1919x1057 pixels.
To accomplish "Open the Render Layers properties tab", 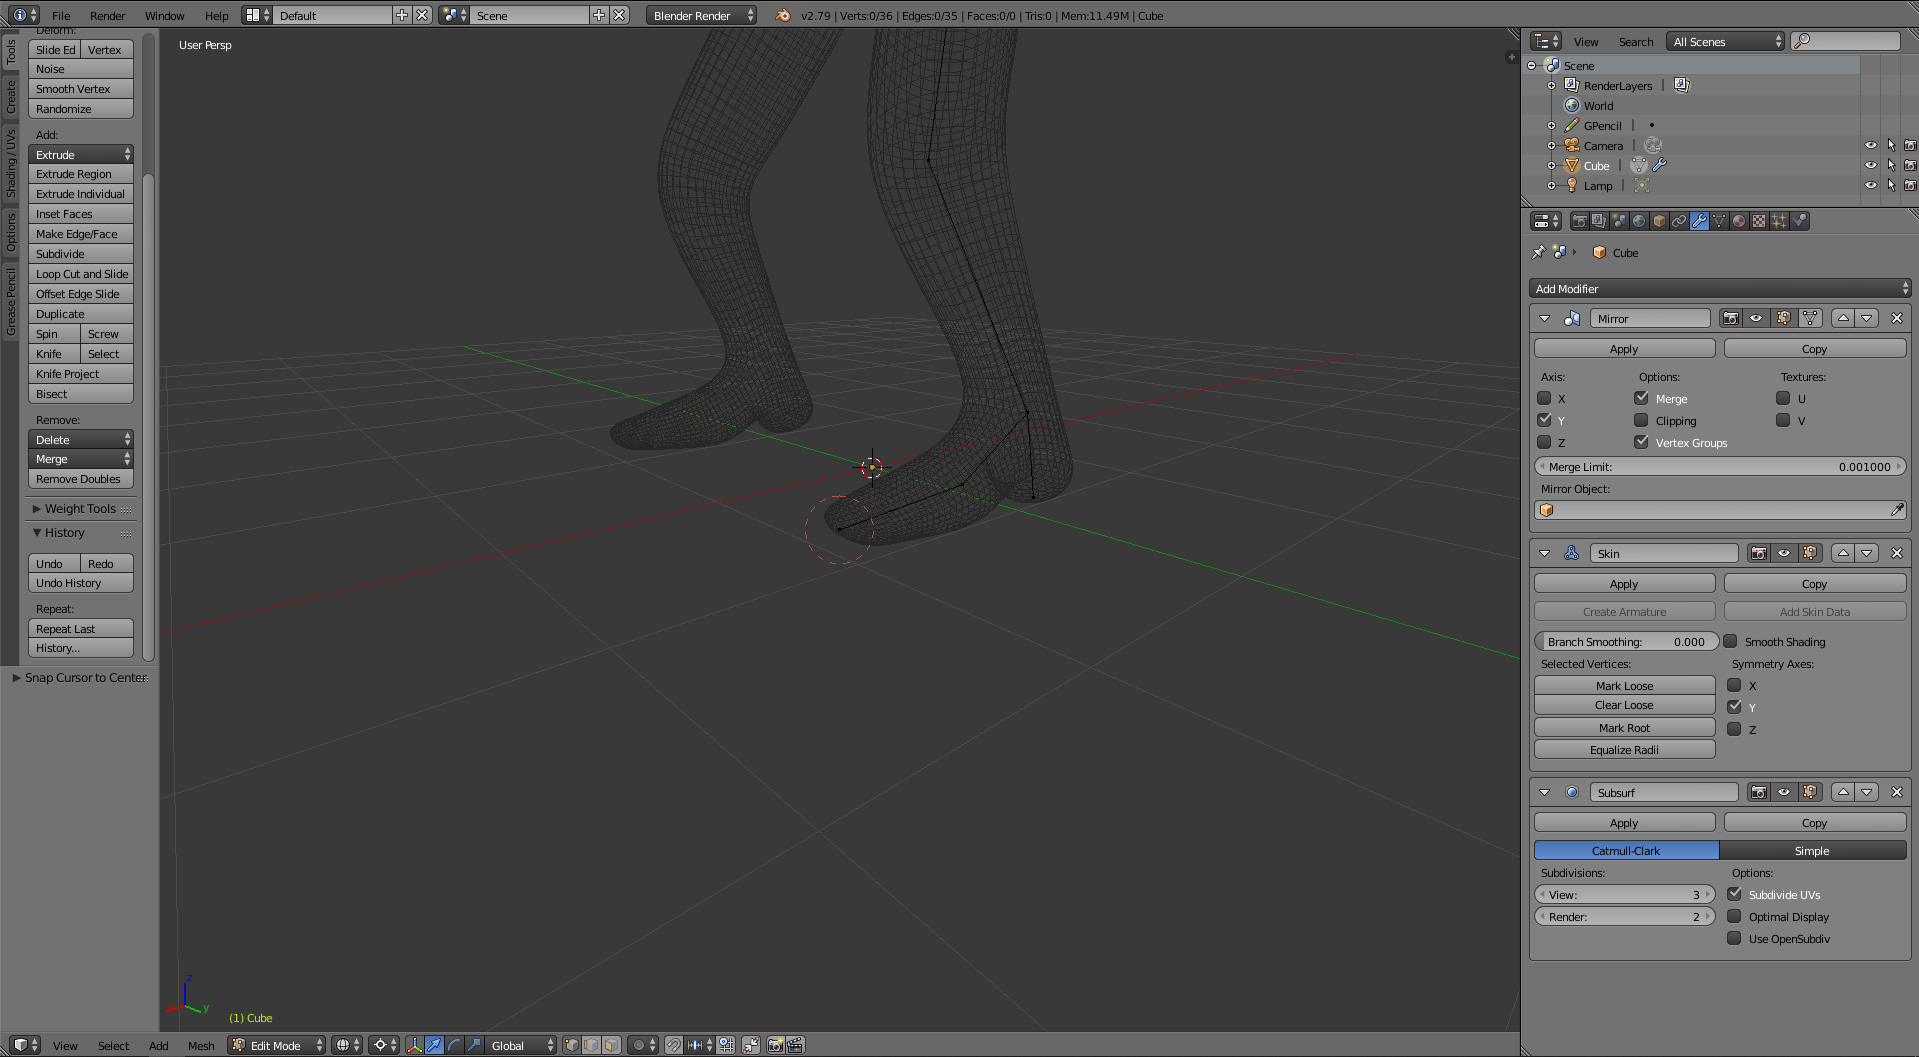I will click(x=1599, y=221).
